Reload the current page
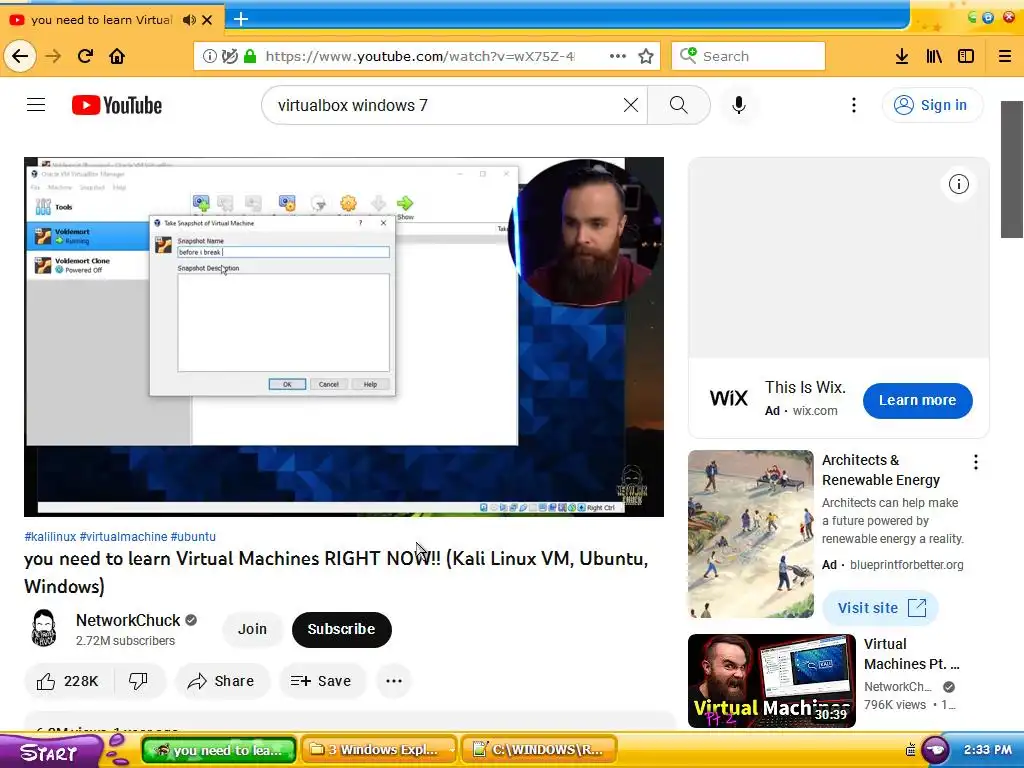The width and height of the screenshot is (1024, 768). point(86,56)
